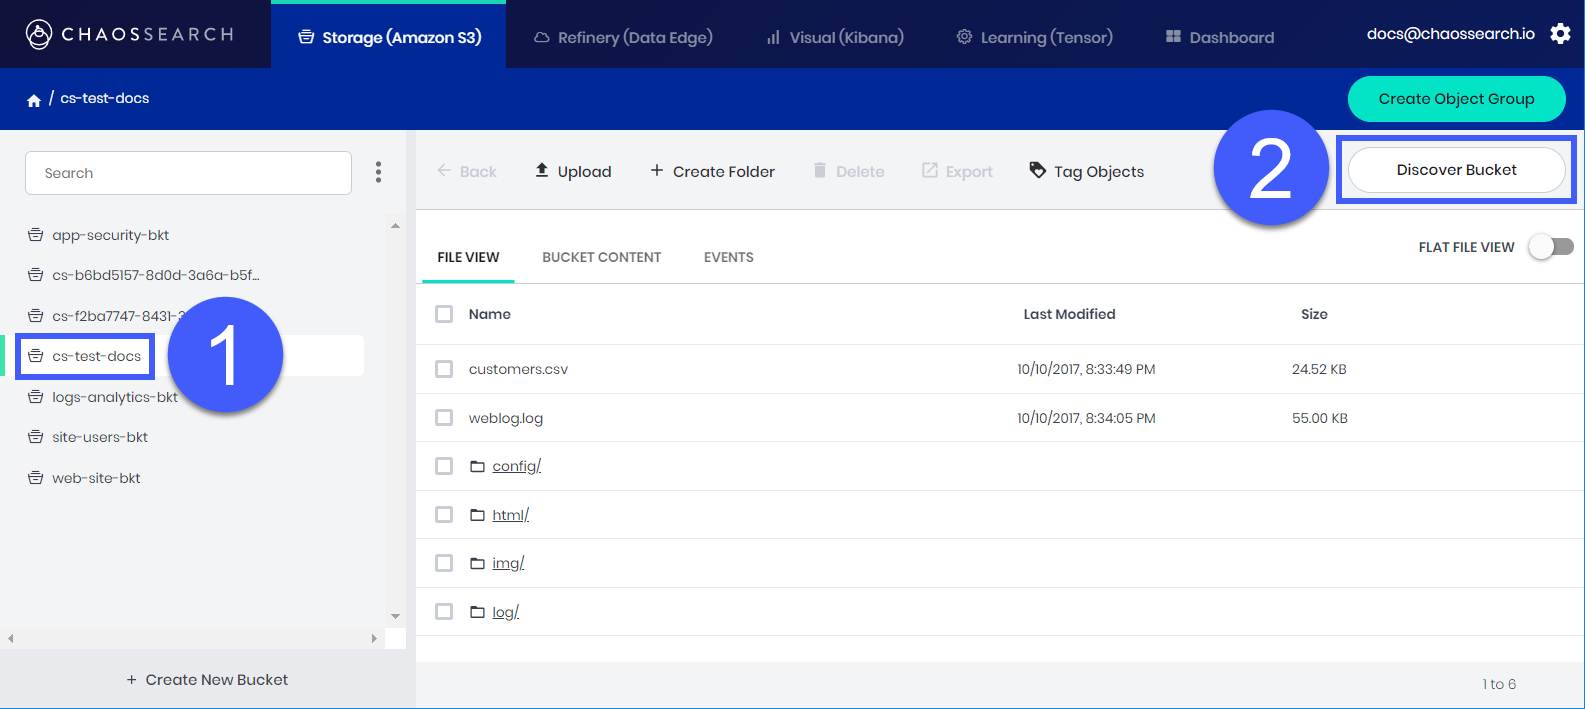Click the Export icon
The image size is (1585, 709).
930,170
